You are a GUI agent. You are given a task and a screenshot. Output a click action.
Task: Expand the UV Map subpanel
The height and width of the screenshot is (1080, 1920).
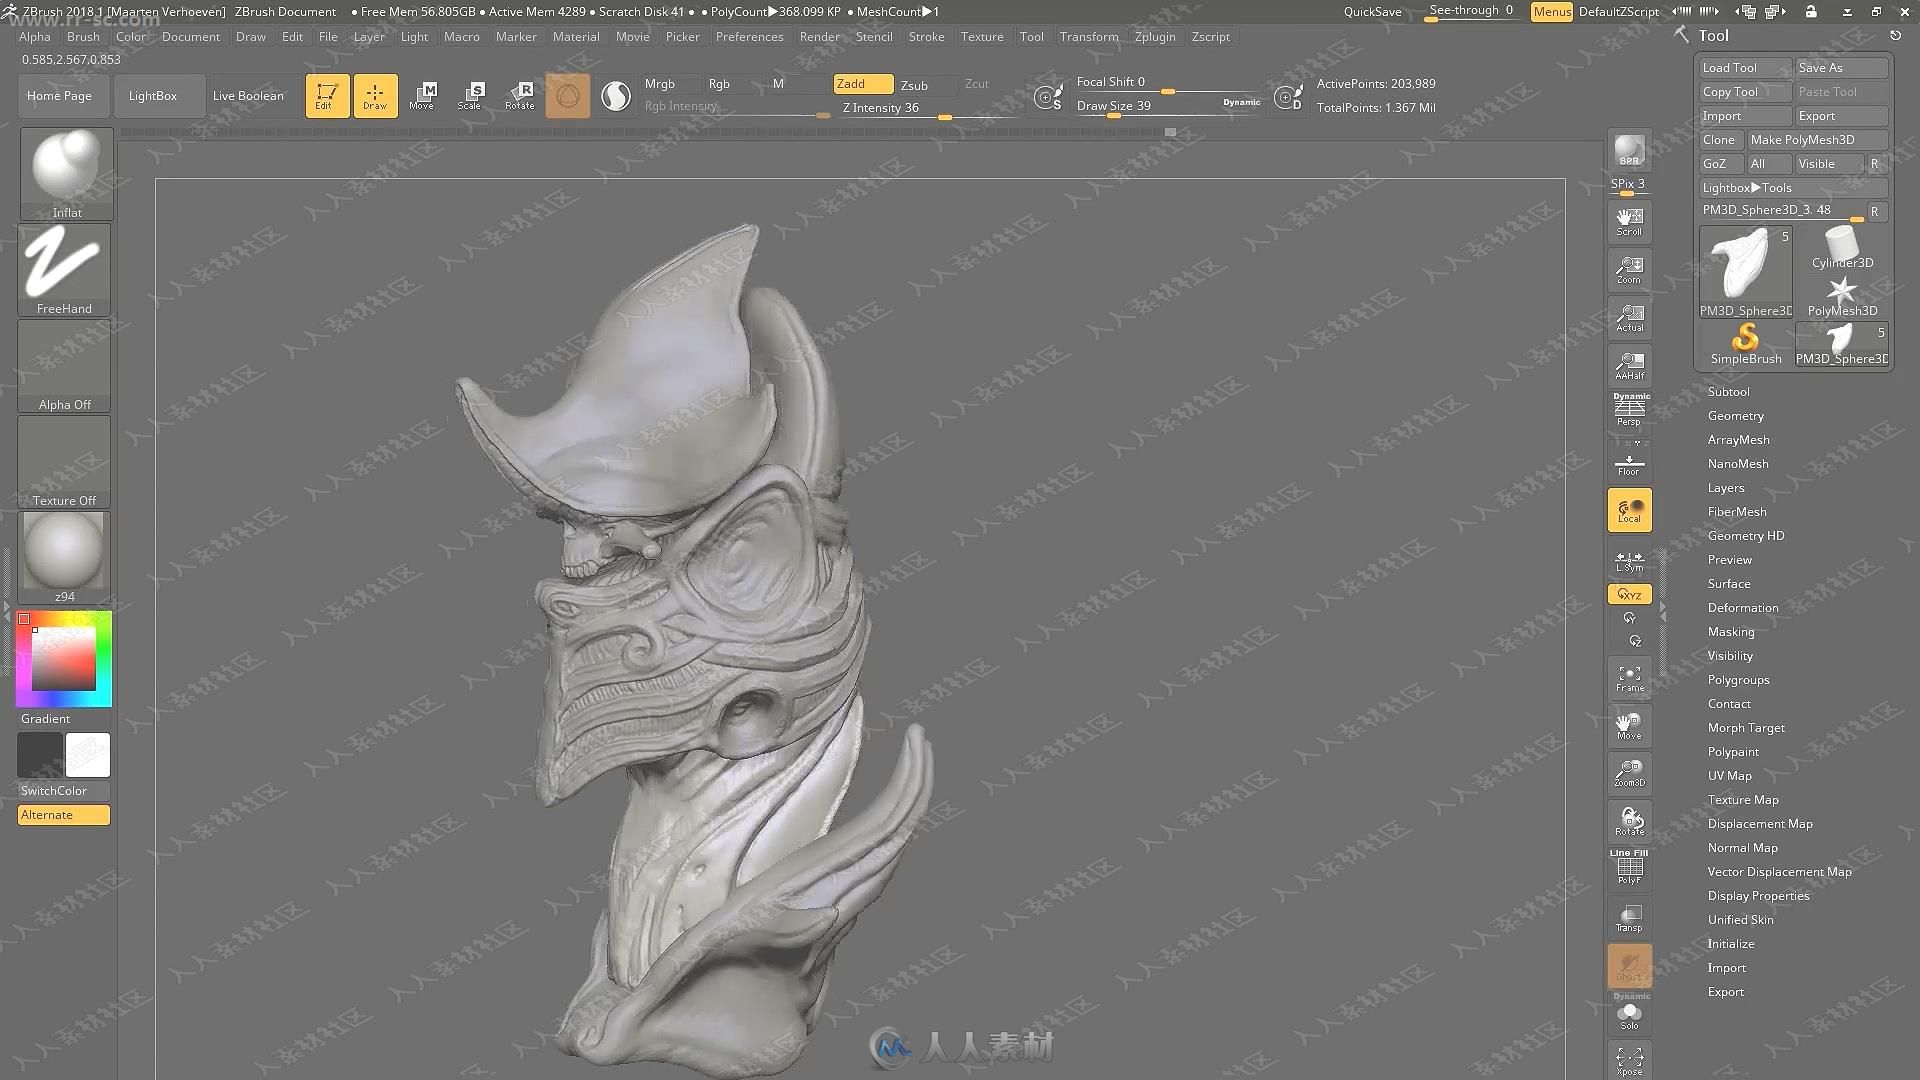(x=1729, y=775)
